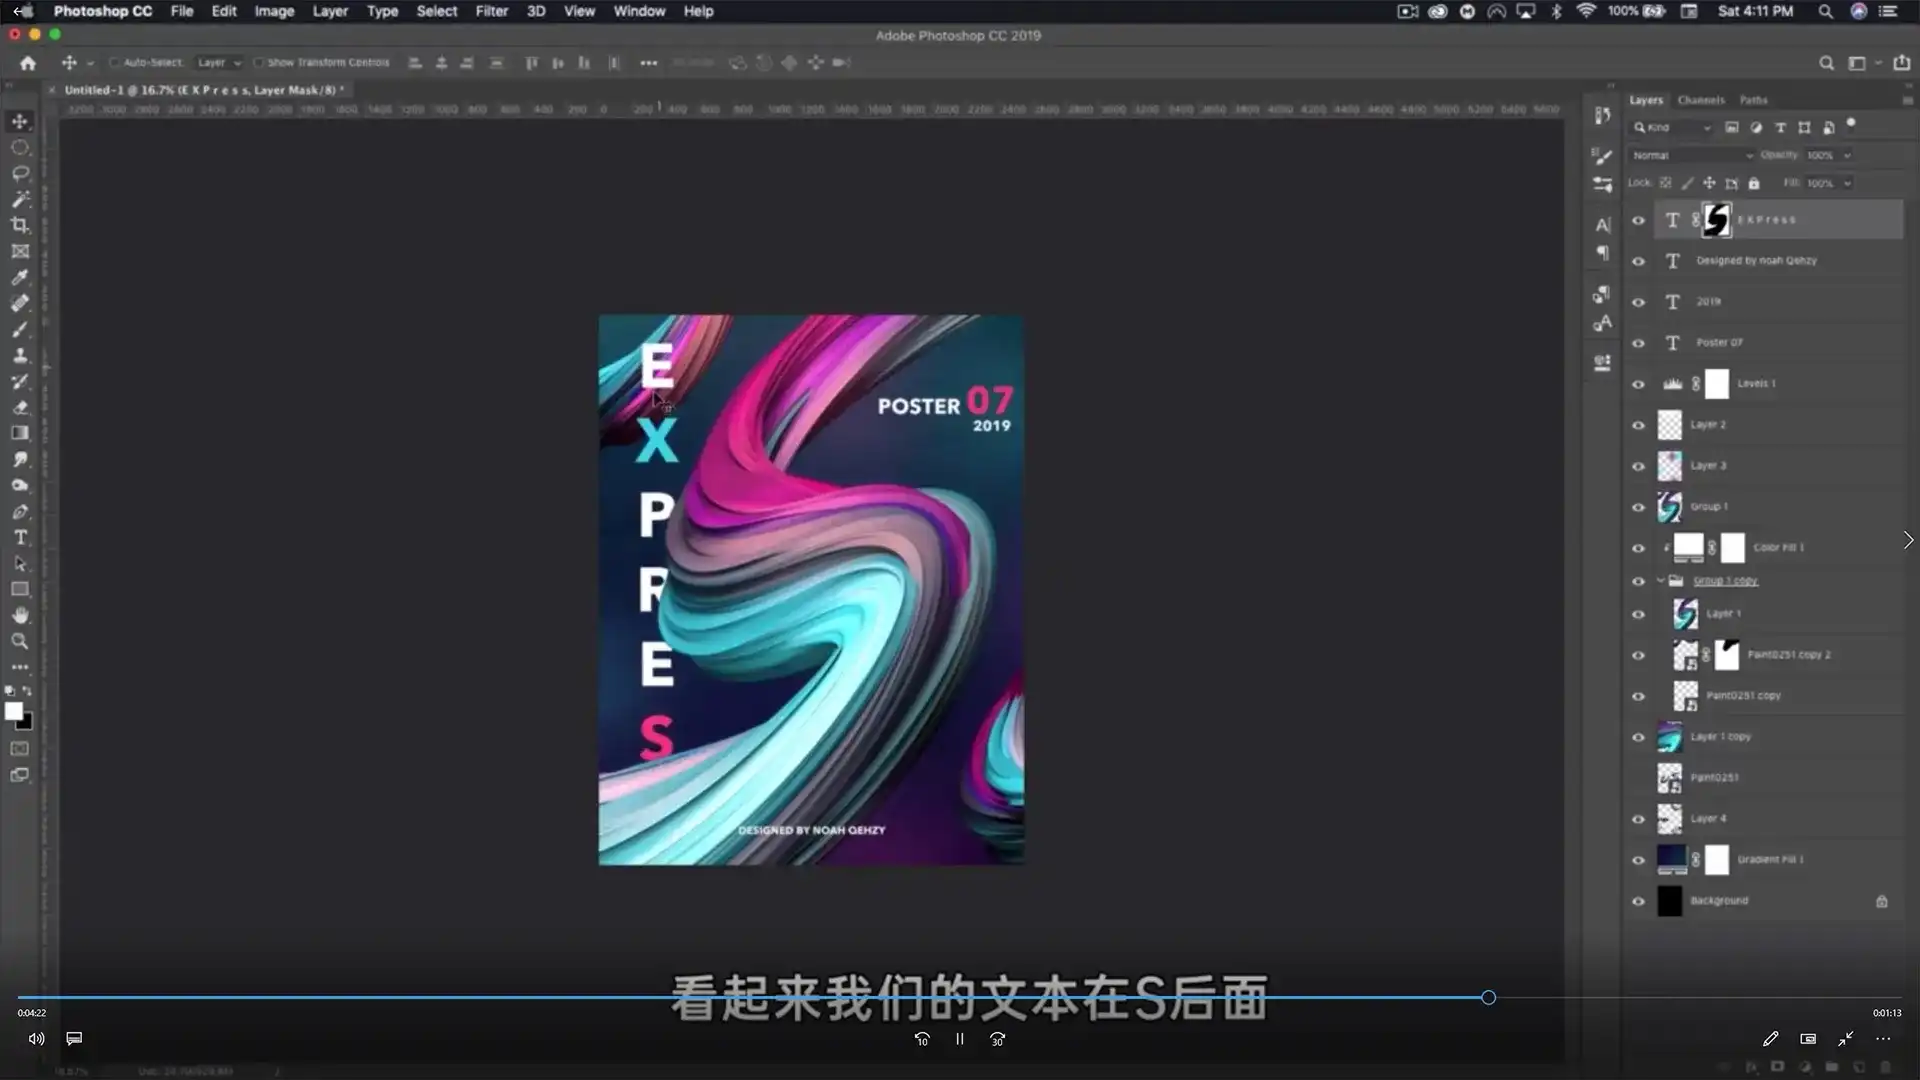The image size is (1920, 1080).
Task: Select the Lasso tool
Action: pos(20,173)
